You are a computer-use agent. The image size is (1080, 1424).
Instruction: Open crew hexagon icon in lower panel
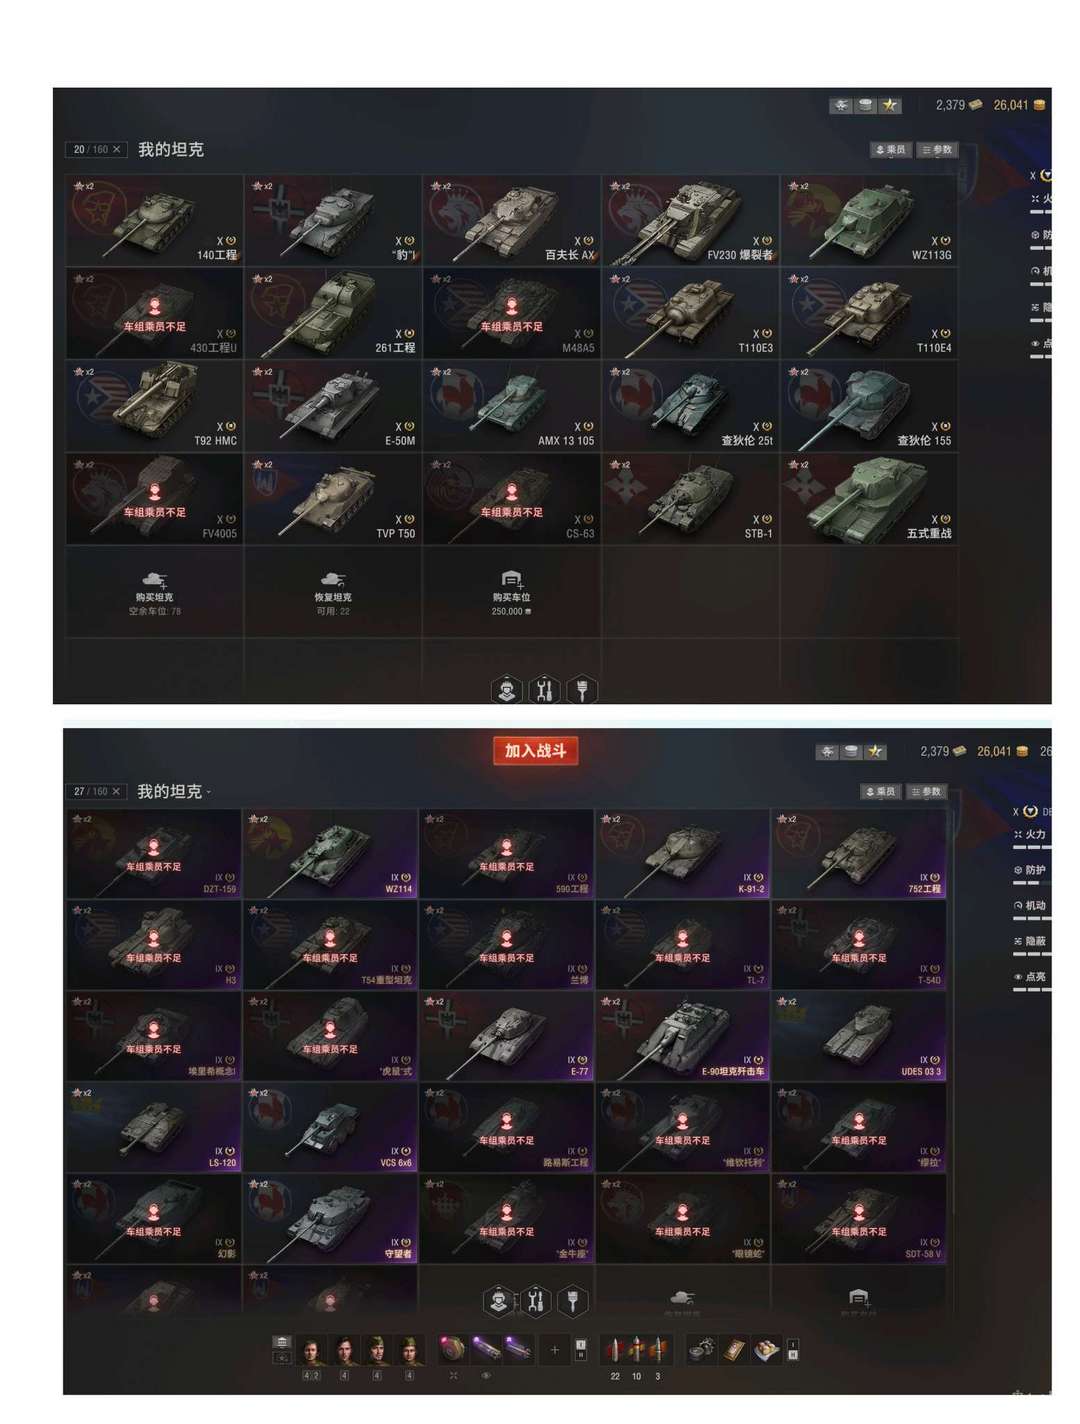(x=499, y=1301)
